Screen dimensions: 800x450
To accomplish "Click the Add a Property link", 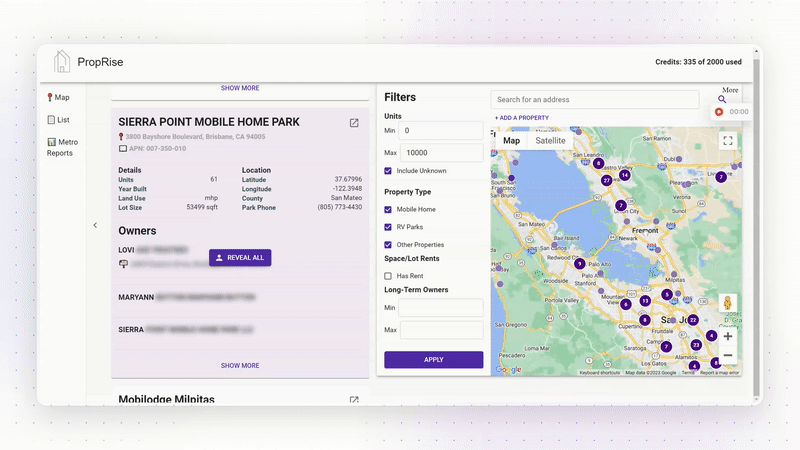I will 522,118.
